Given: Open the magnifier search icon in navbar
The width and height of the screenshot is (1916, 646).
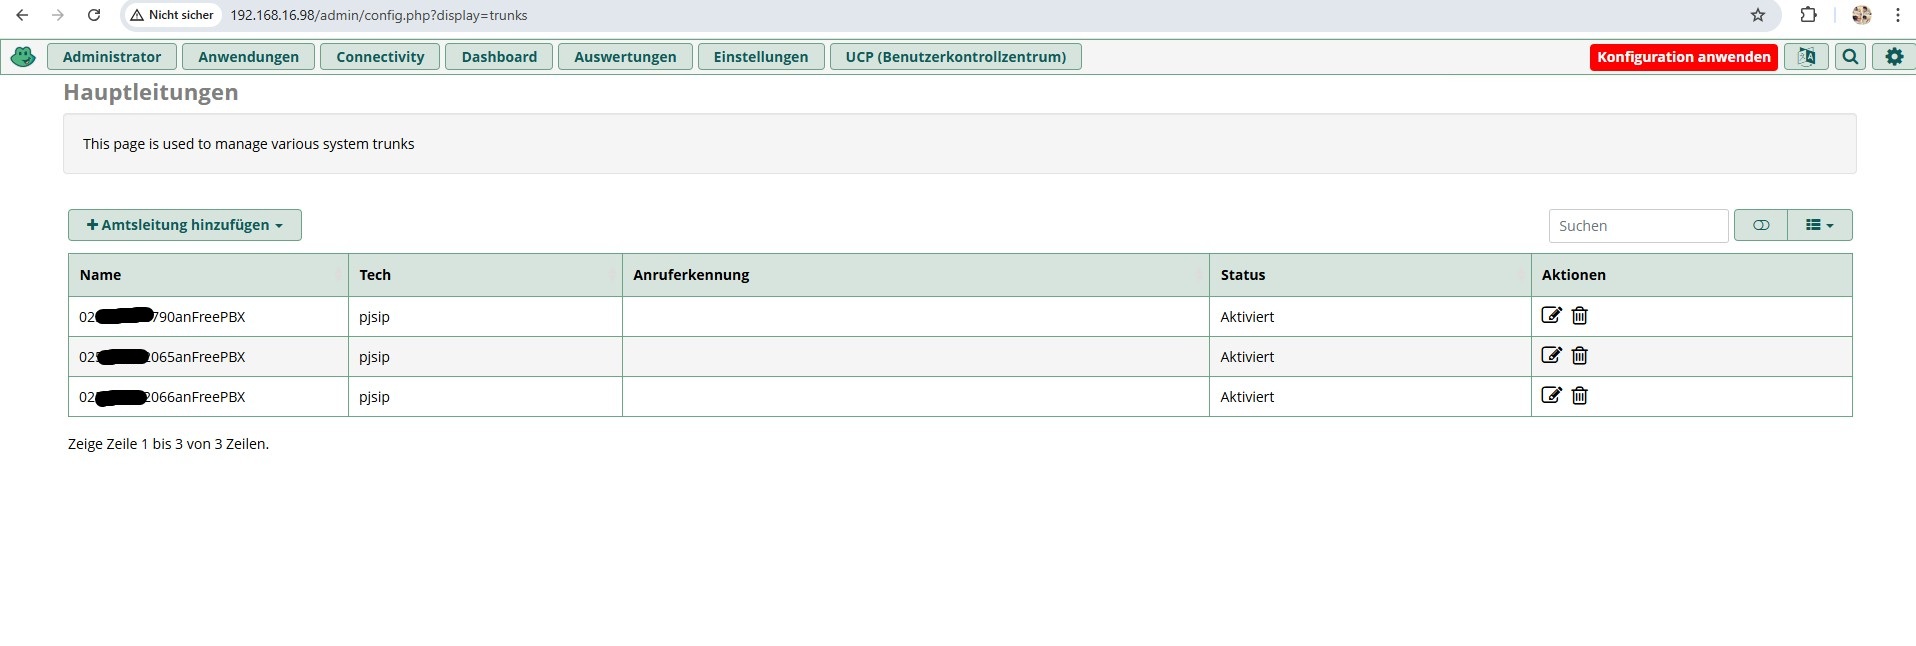Looking at the screenshot, I should click(x=1850, y=57).
